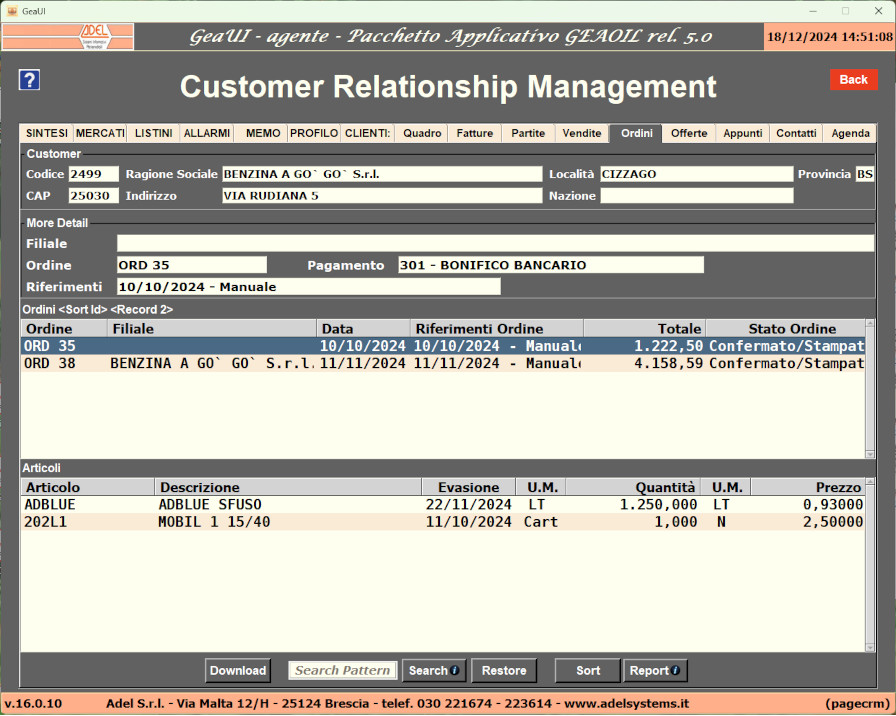
Task: Click the Prezzo column header
Action: 807,487
